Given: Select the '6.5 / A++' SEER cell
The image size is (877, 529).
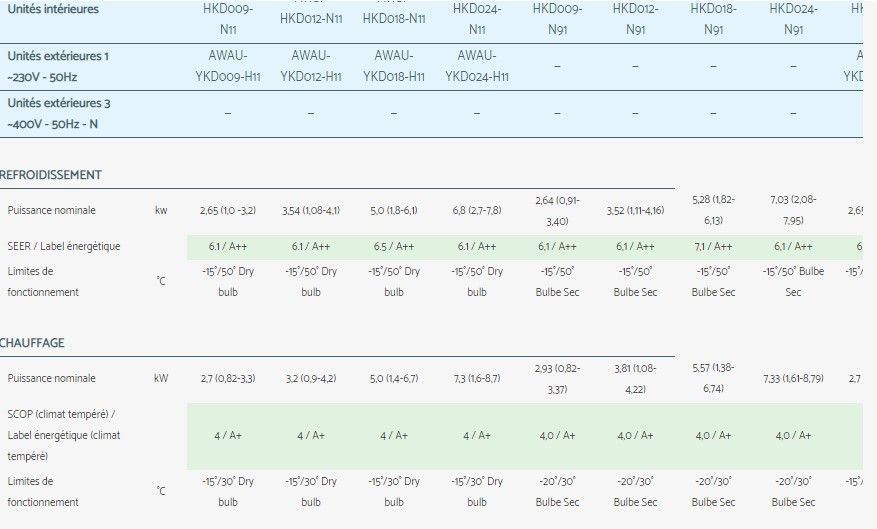Looking at the screenshot, I should (x=394, y=247).
